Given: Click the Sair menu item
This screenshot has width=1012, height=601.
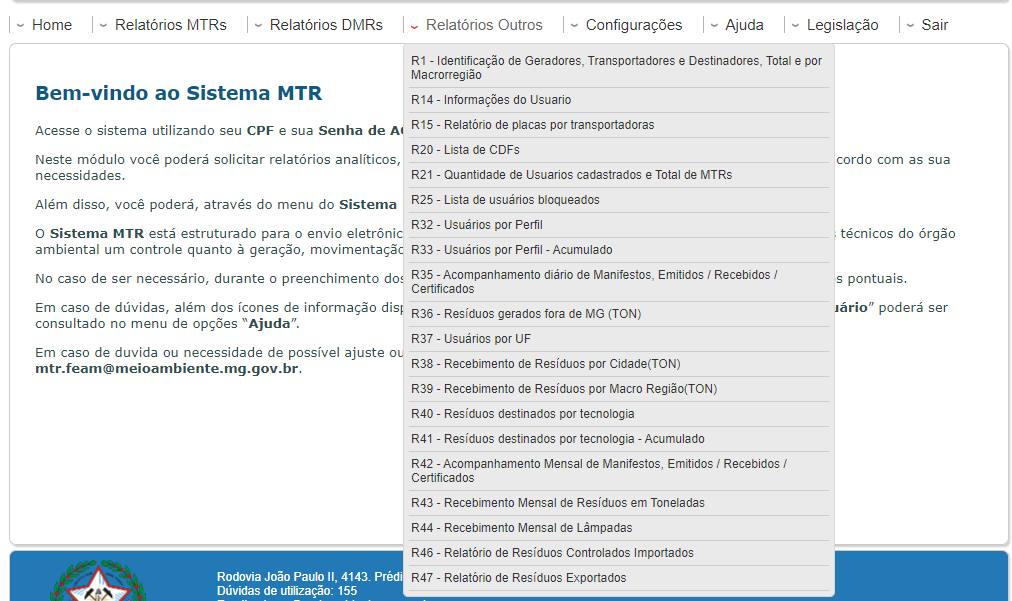Looking at the screenshot, I should pos(934,25).
